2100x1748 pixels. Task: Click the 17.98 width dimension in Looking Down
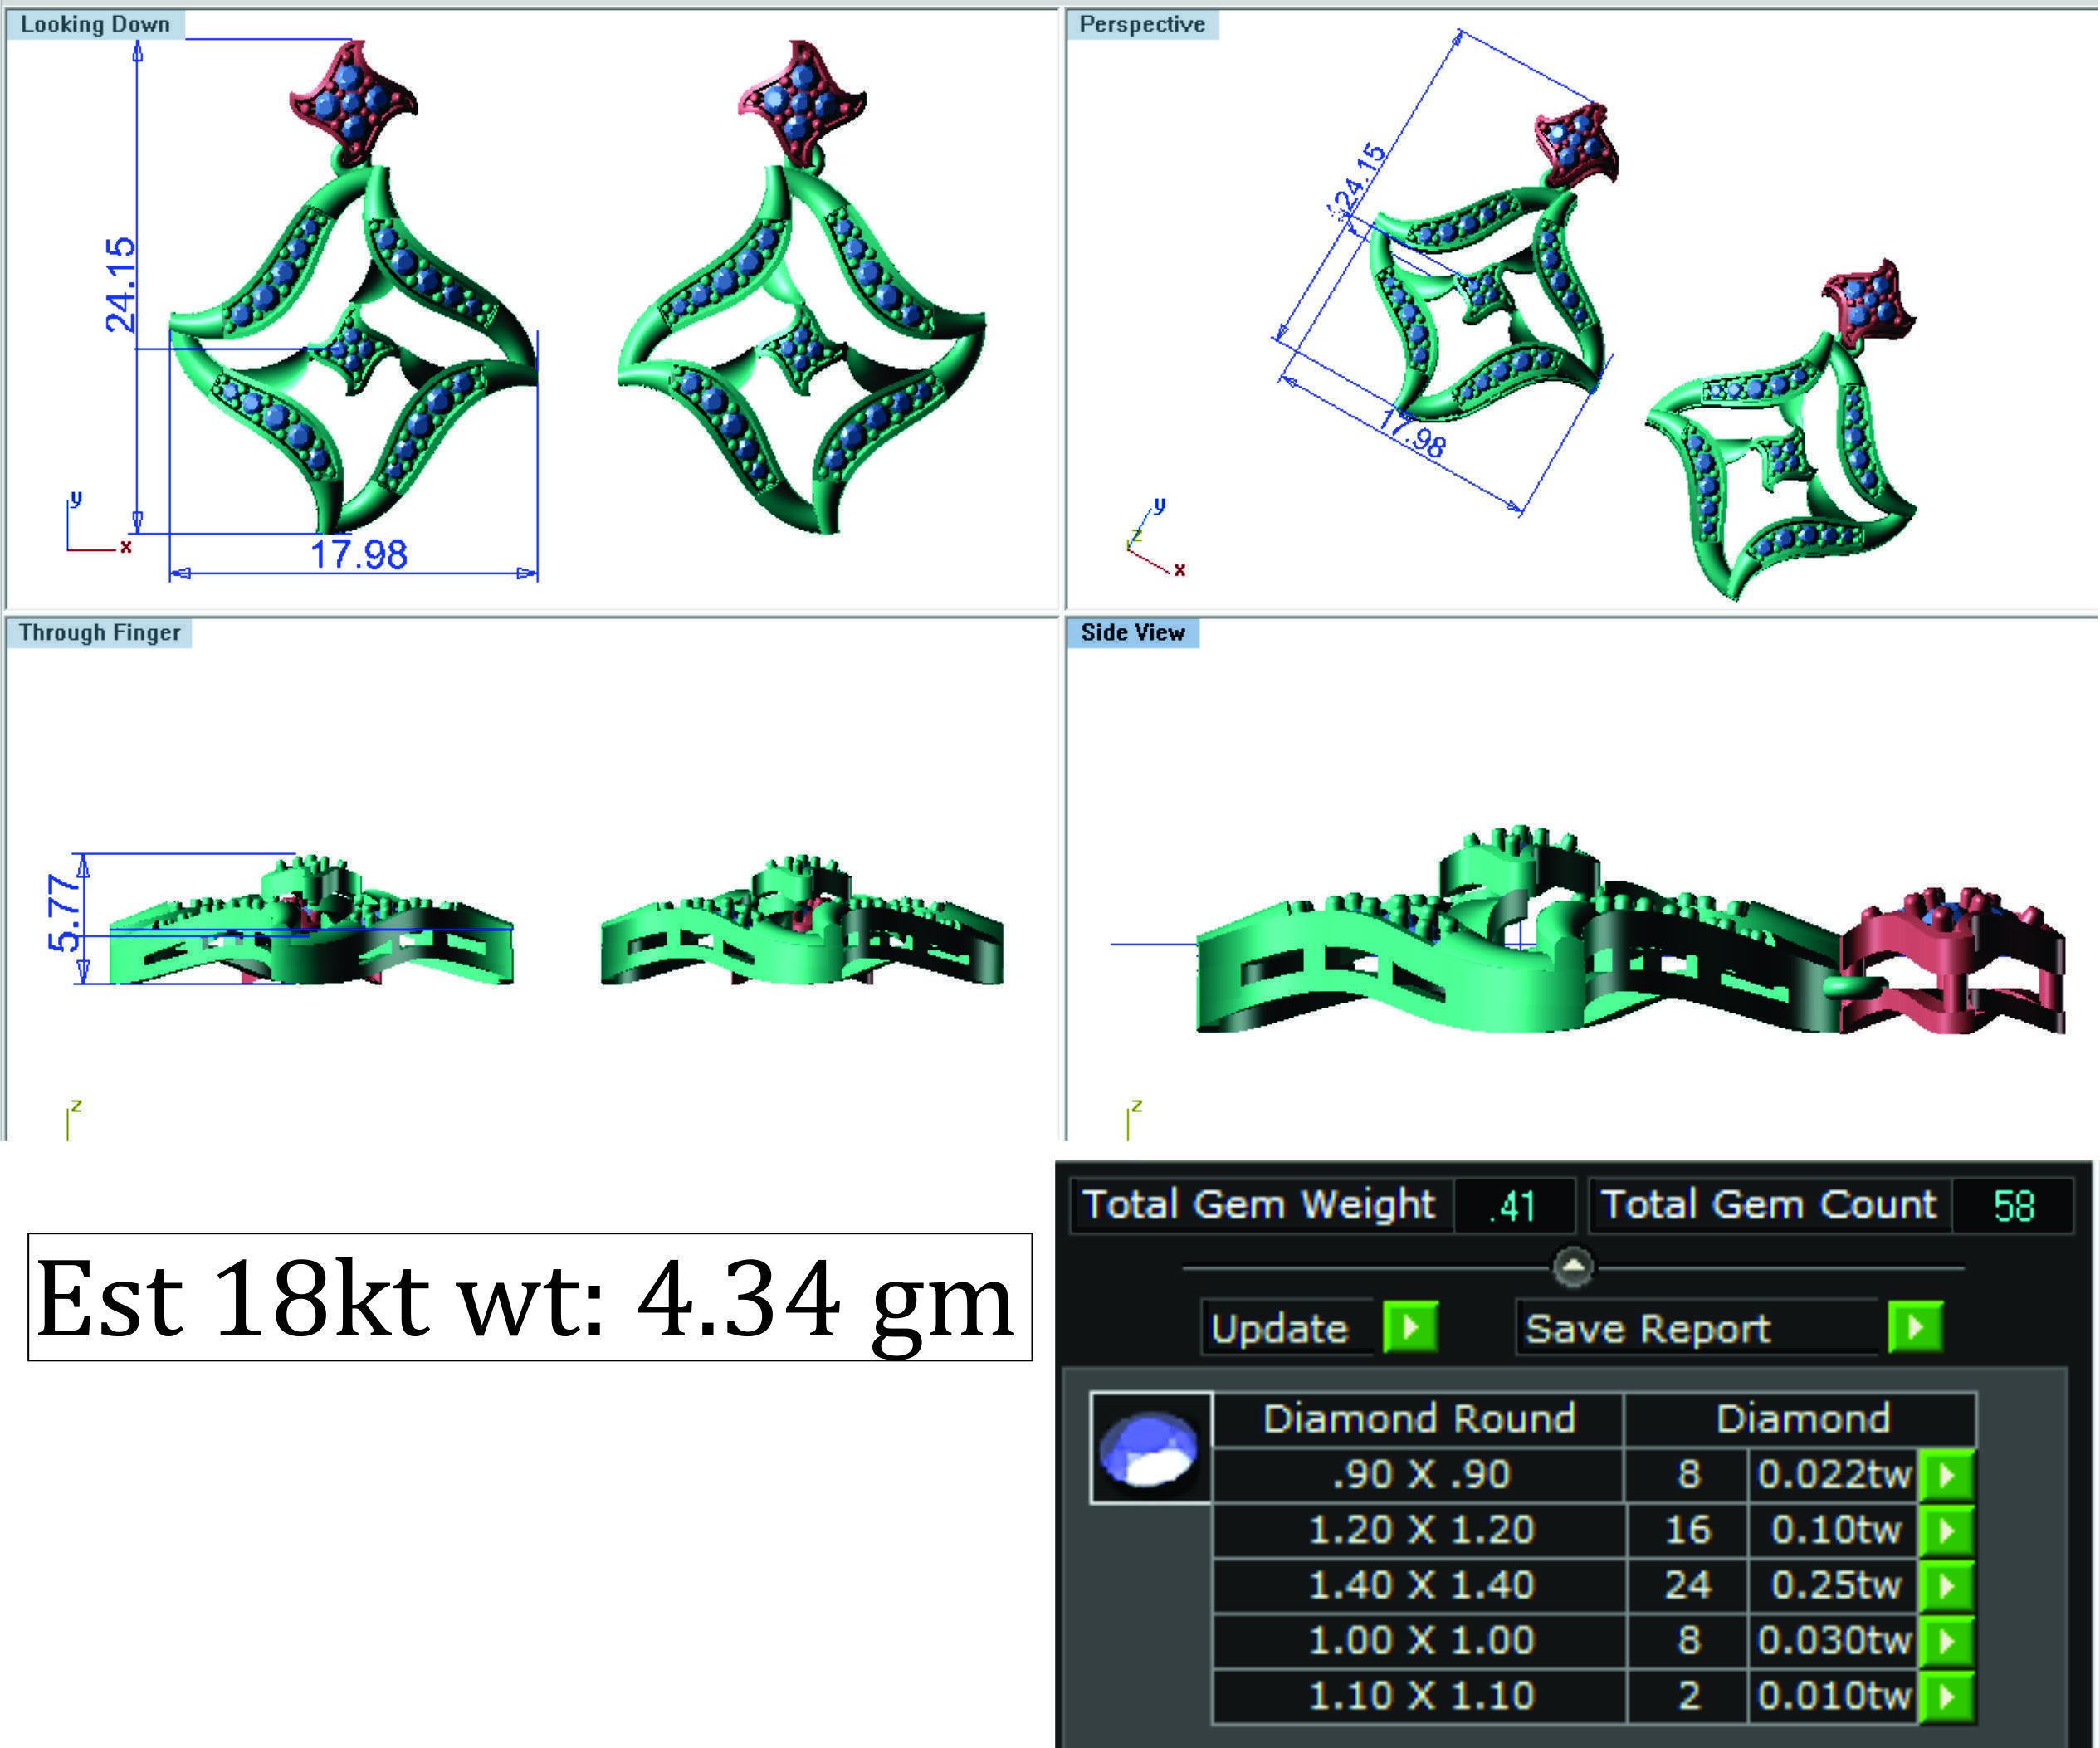point(359,554)
